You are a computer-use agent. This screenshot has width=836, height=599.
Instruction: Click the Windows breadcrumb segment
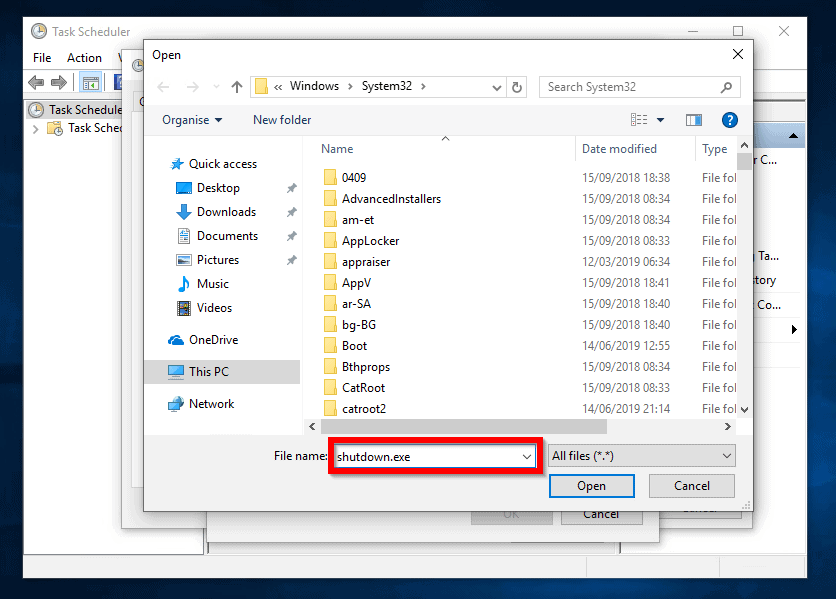coord(314,86)
